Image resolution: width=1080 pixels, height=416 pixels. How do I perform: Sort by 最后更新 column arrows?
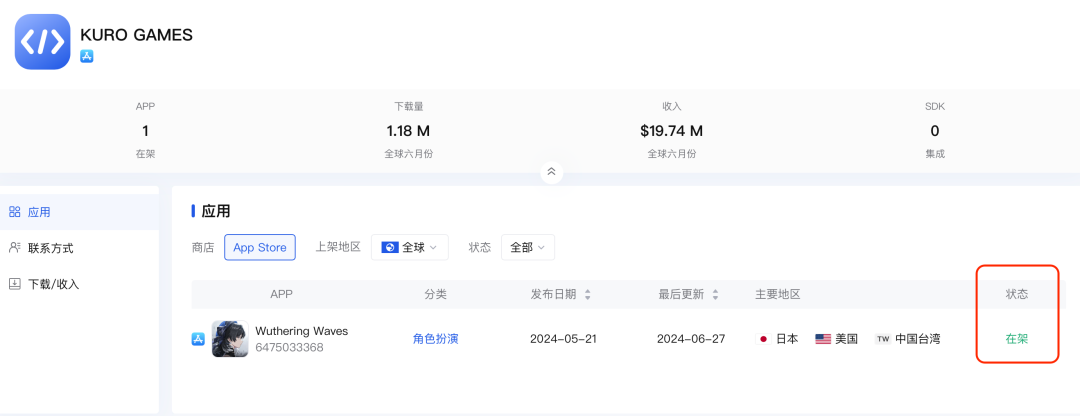click(x=716, y=295)
